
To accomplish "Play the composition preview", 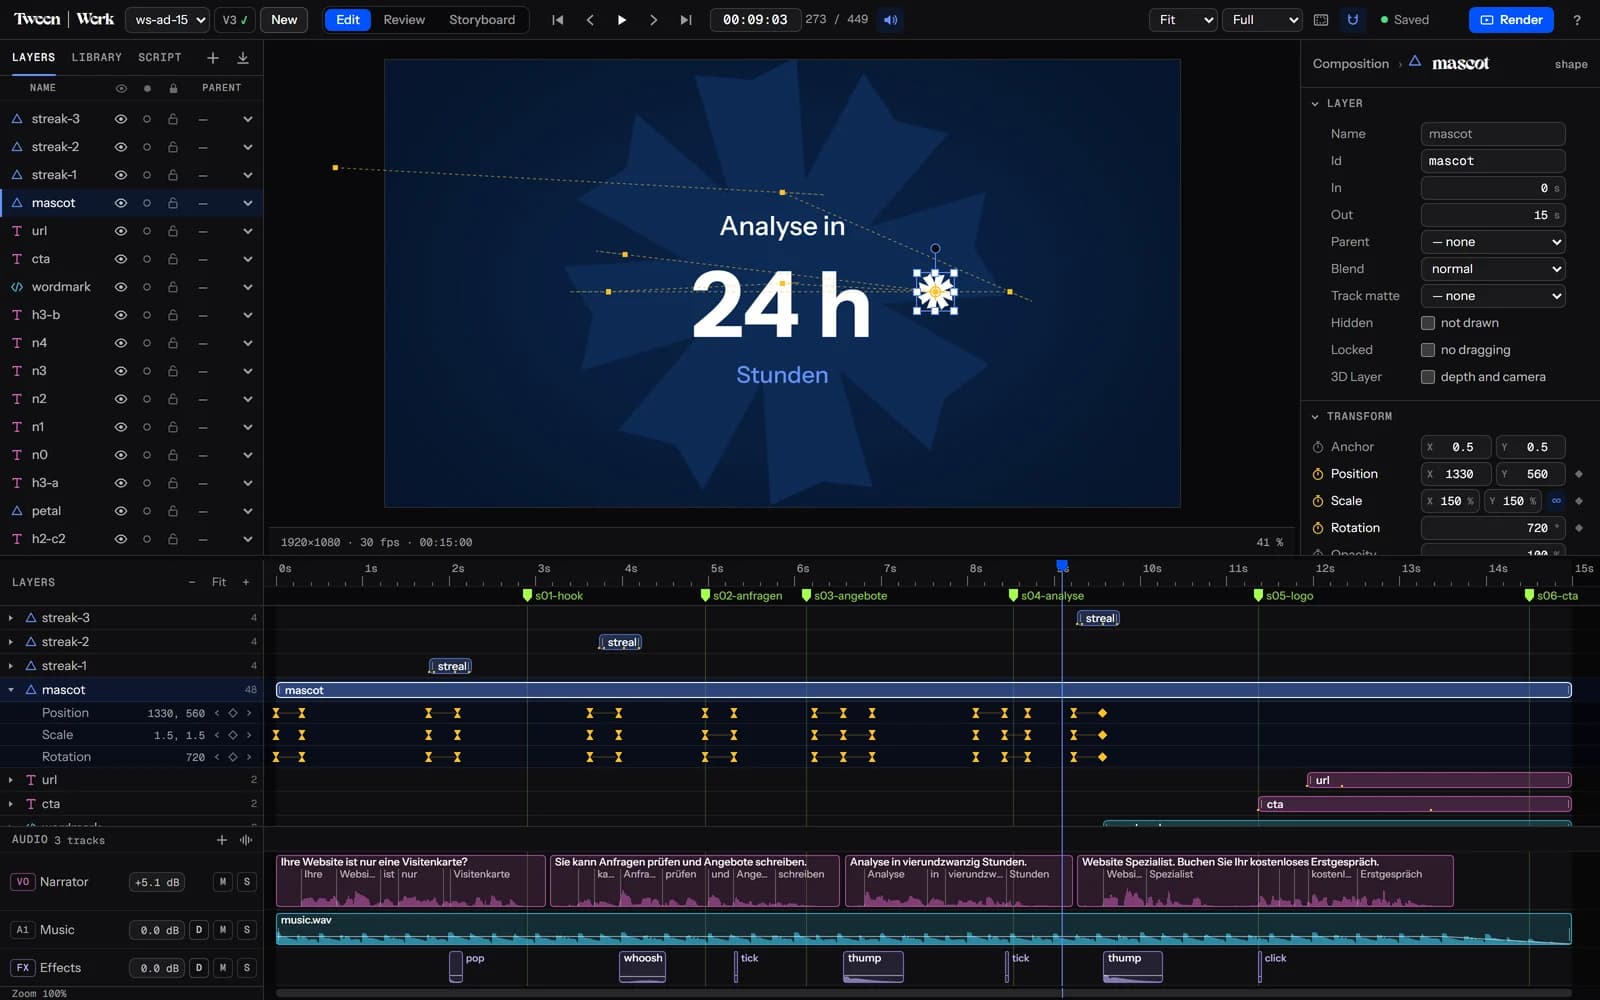I will [x=622, y=20].
